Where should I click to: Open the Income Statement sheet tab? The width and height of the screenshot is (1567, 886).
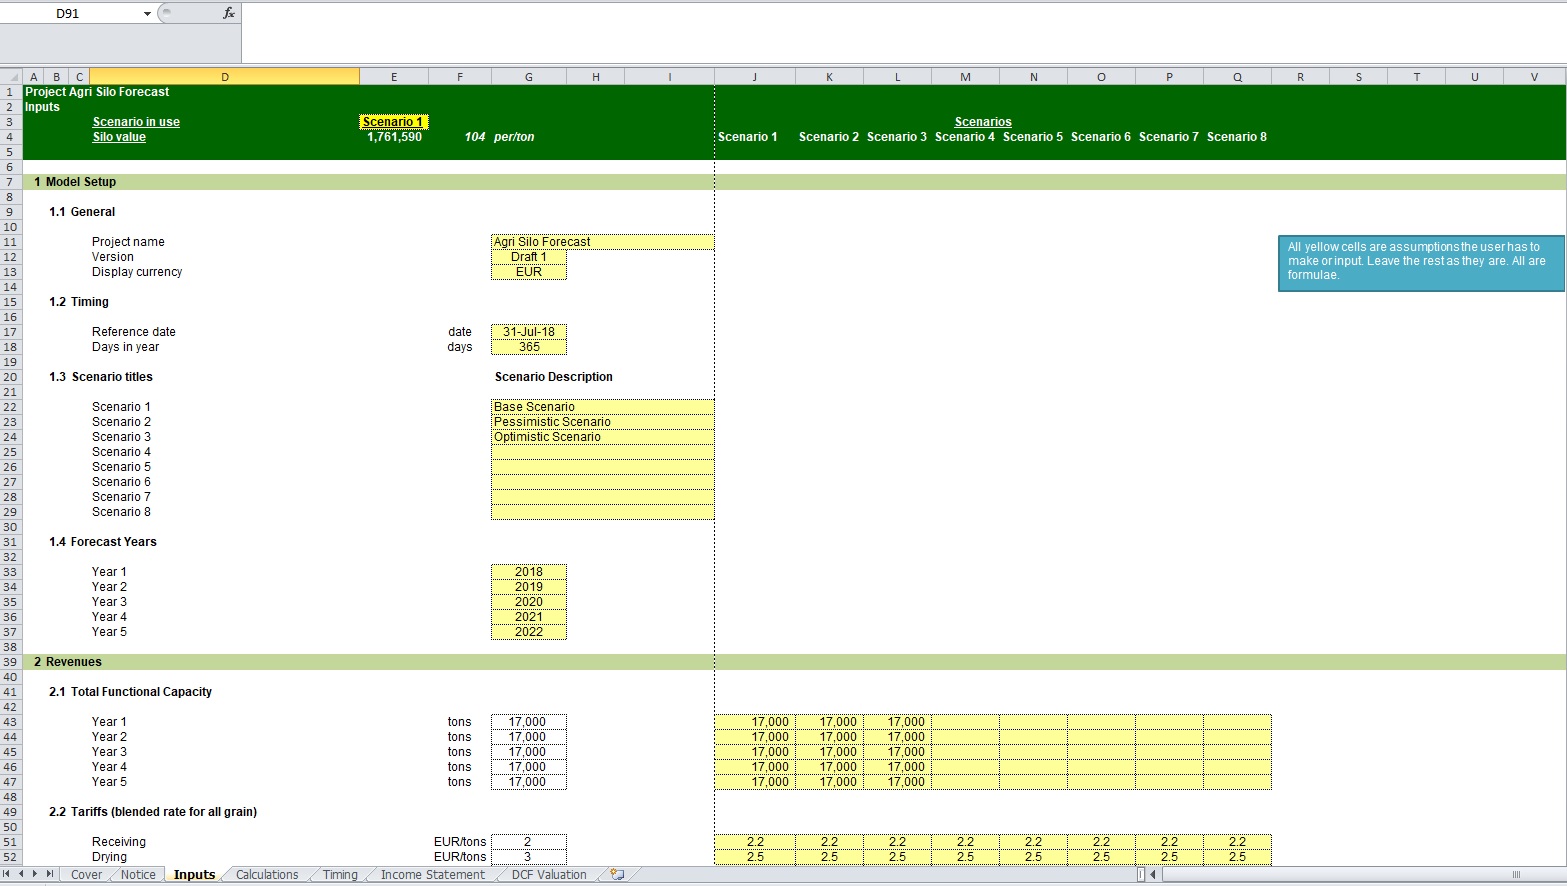coord(433,875)
